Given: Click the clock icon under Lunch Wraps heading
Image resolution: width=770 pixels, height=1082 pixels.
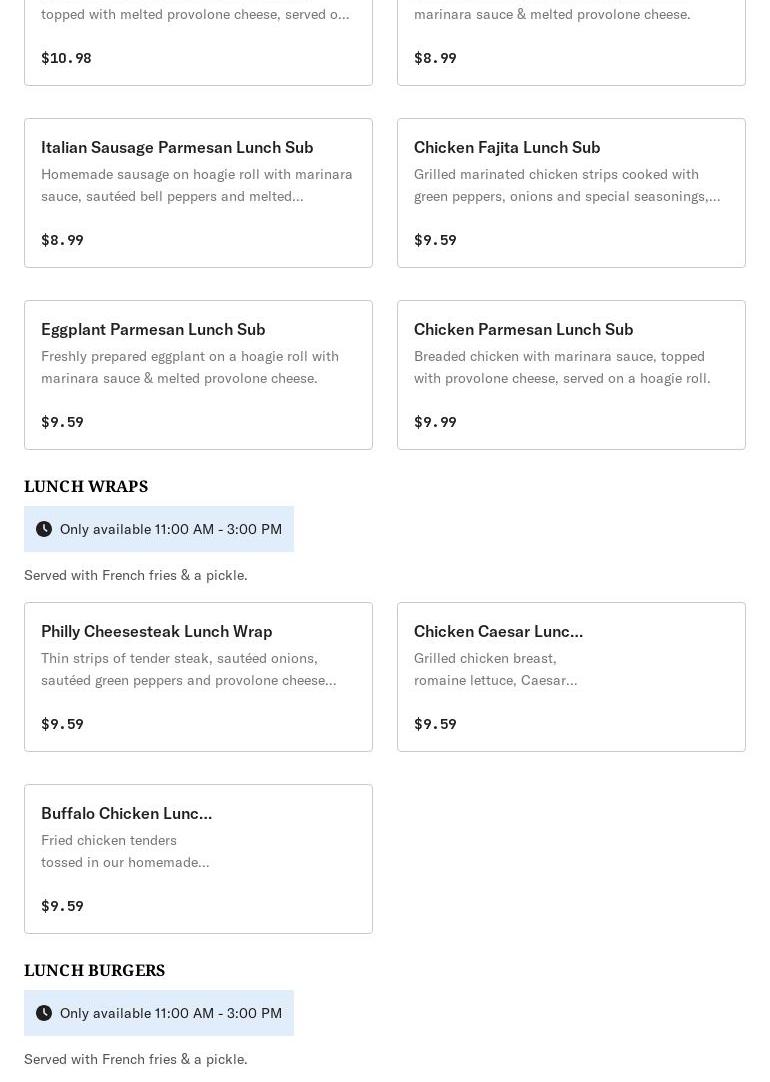Looking at the screenshot, I should pyautogui.click(x=44, y=529).
